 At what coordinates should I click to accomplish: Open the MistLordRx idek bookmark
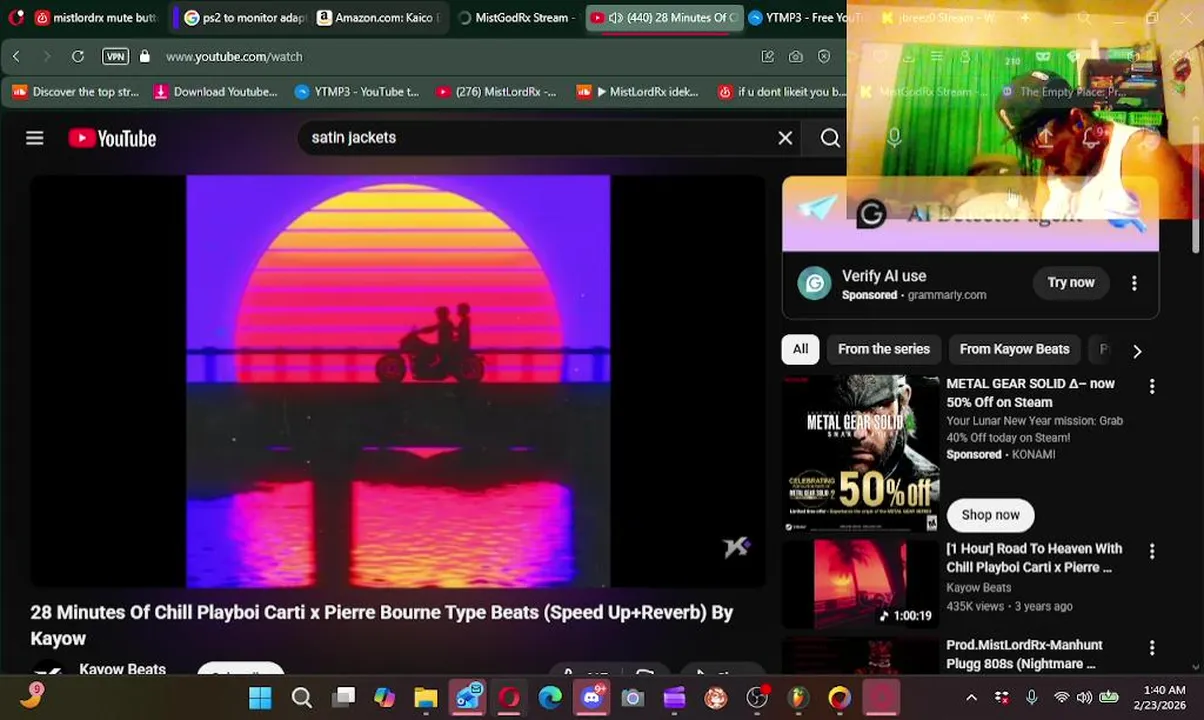pos(638,91)
